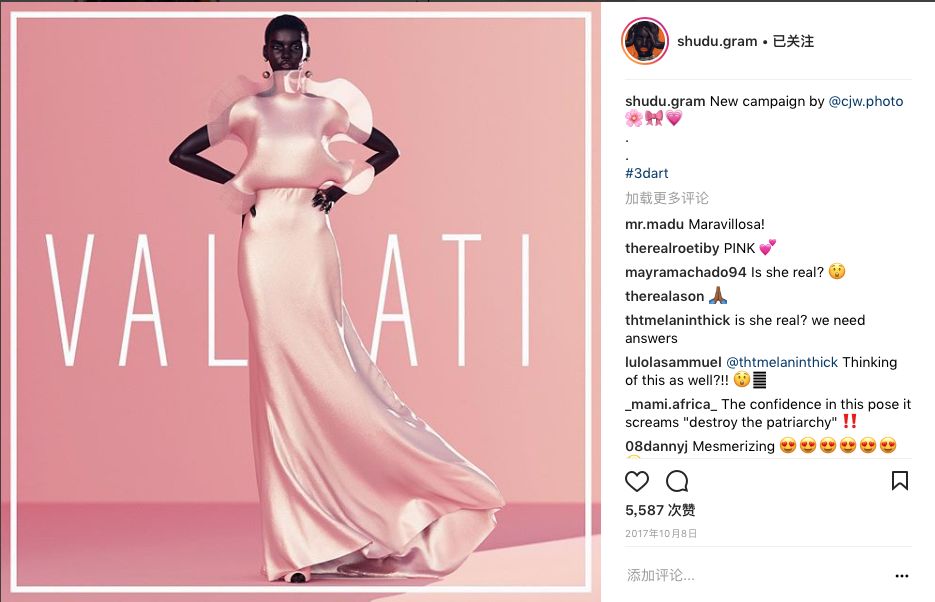Screen dimensions: 935x602
Task: Open therealroetiby commenter profile
Action: (672, 249)
